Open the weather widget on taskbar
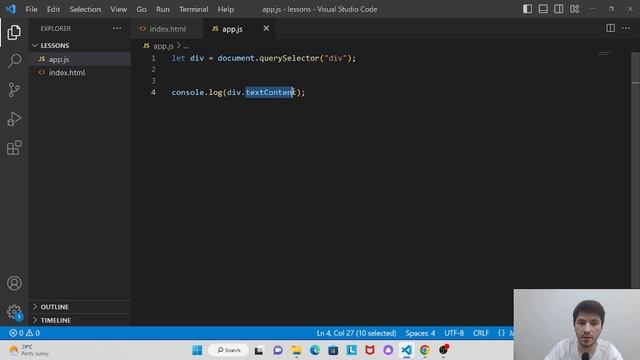The width and height of the screenshot is (640, 360). point(29,350)
